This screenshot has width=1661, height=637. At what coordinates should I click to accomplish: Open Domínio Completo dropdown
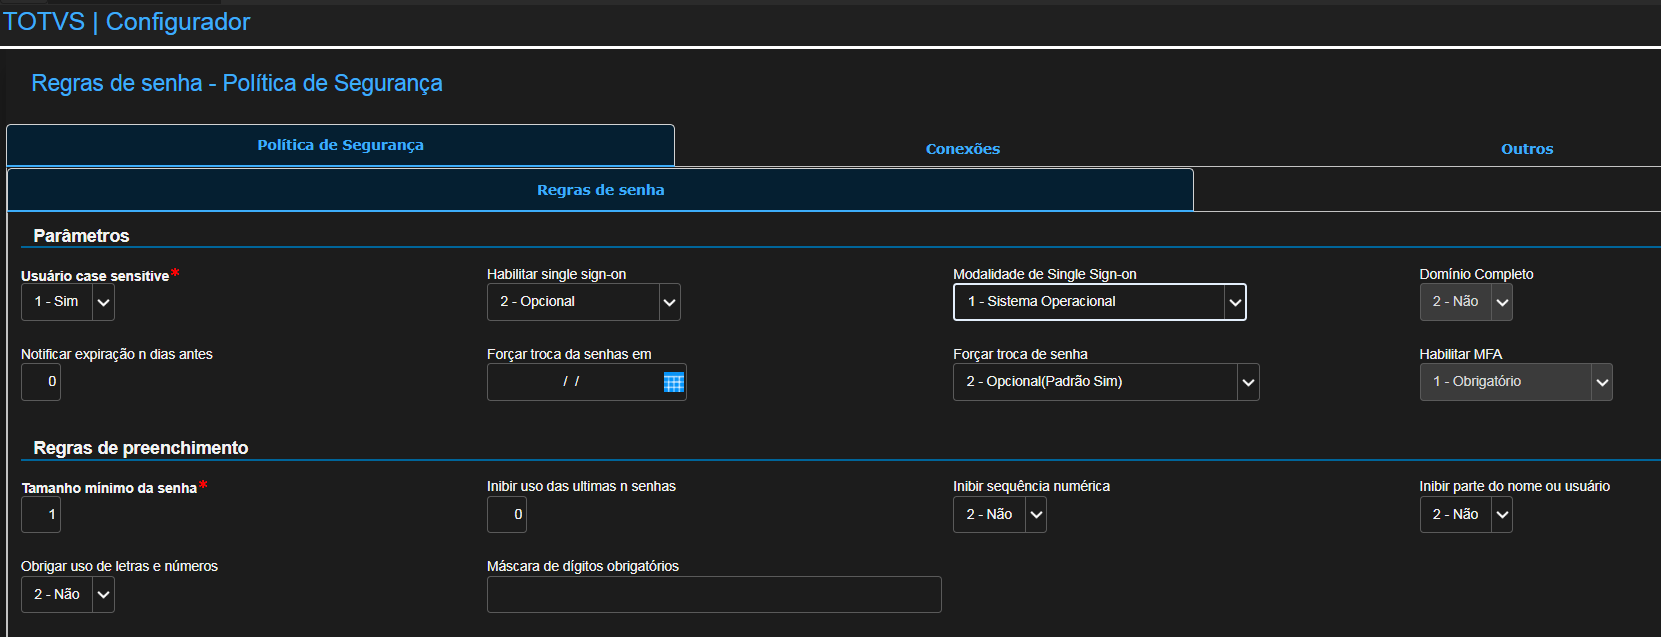click(x=1501, y=302)
